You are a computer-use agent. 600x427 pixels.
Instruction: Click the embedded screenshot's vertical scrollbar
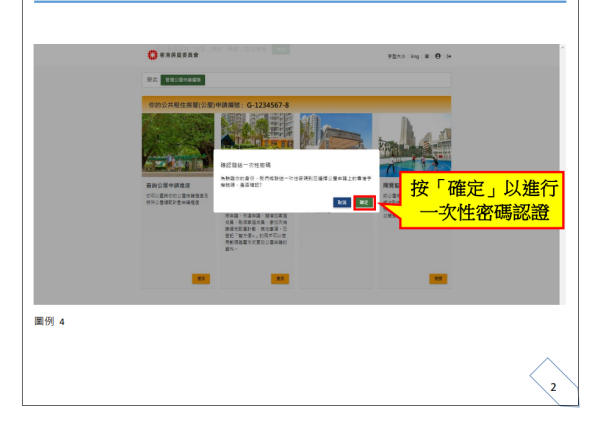pos(562,174)
